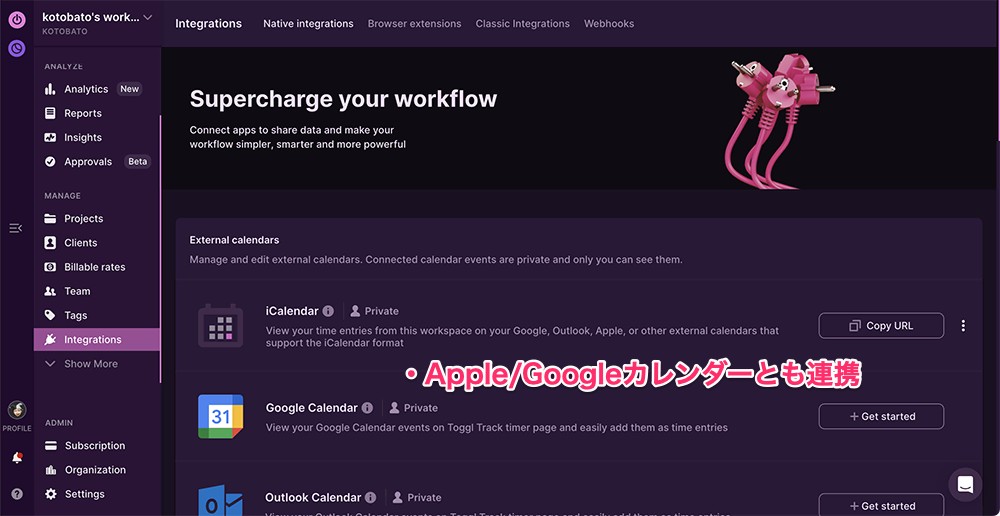Image resolution: width=1000 pixels, height=516 pixels.
Task: Click the Integrations page title
Action: 209,24
